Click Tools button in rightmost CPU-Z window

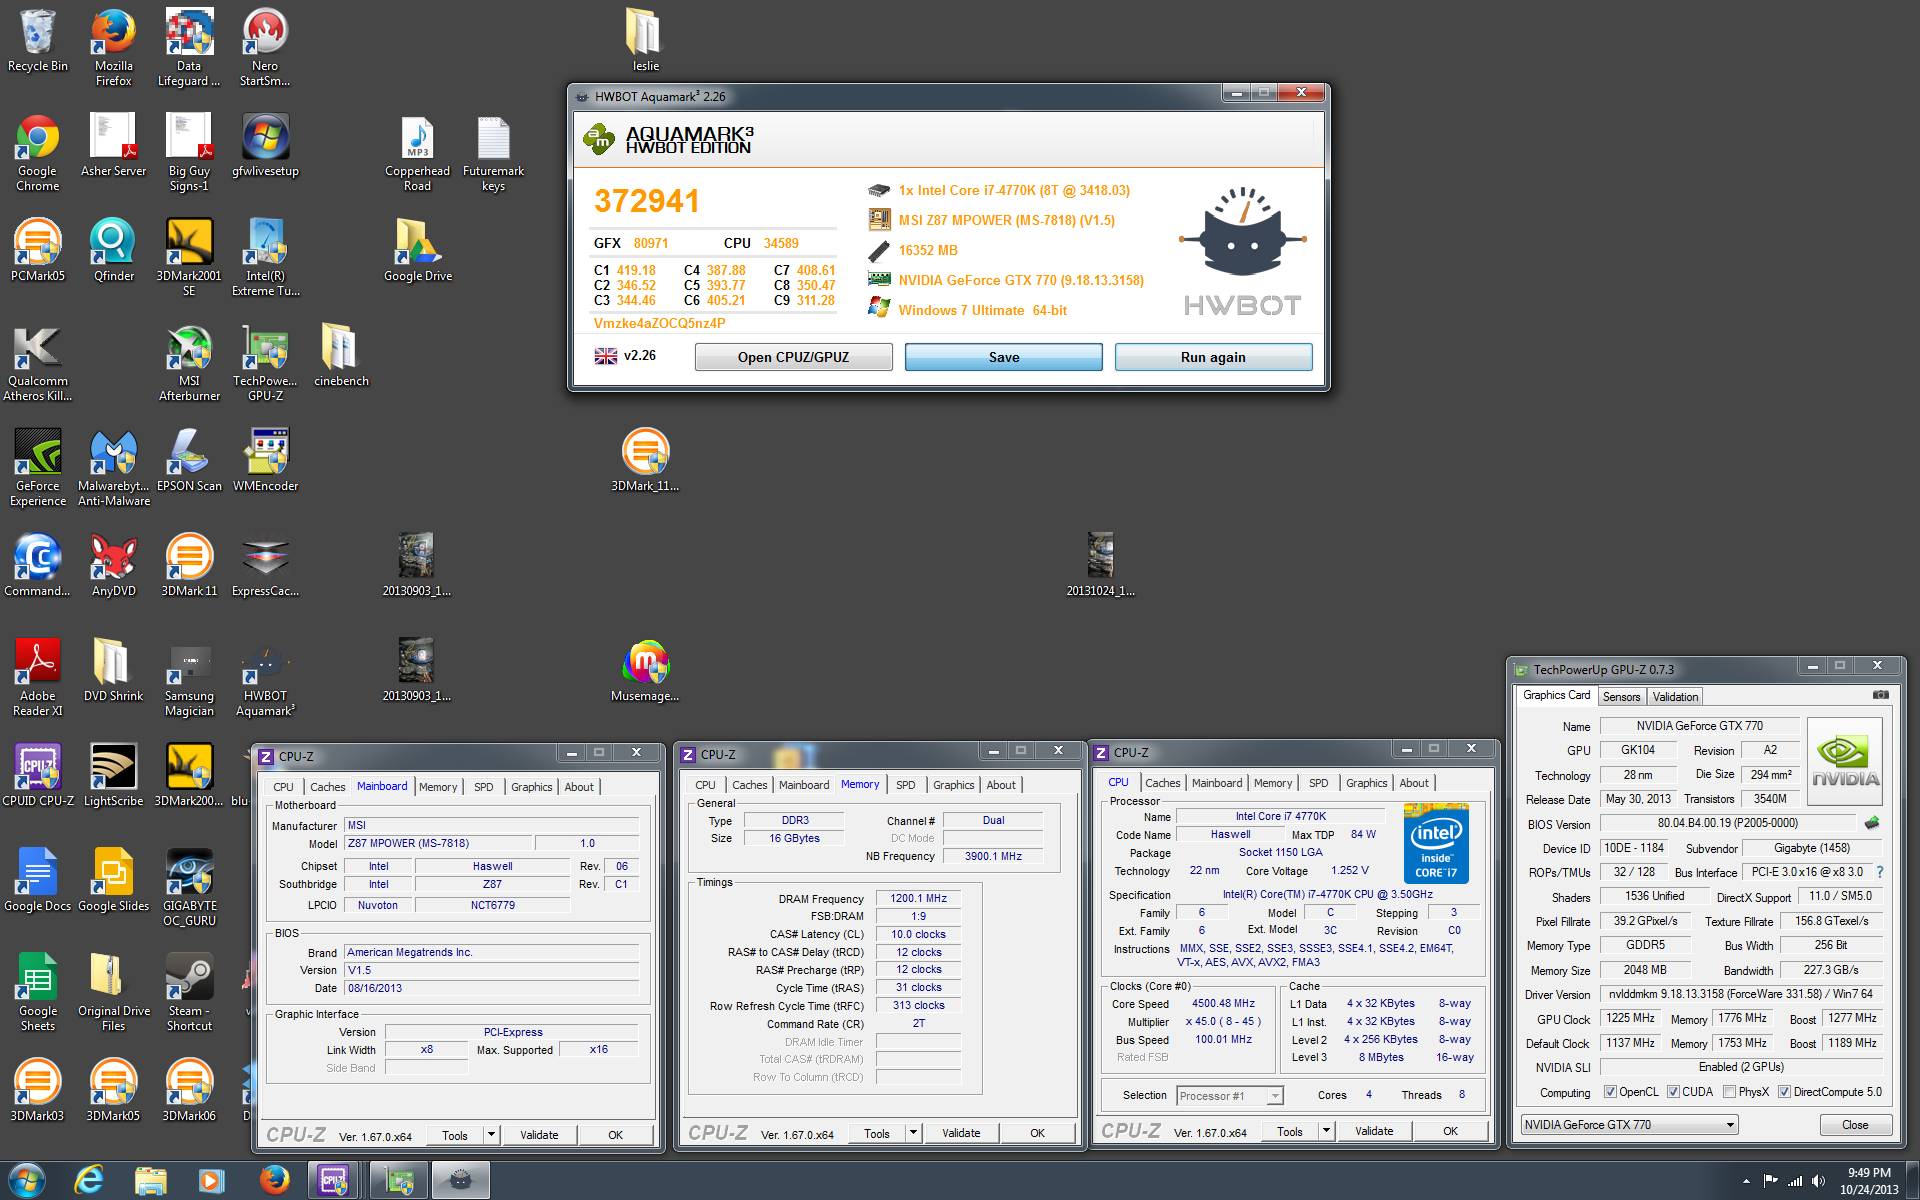tap(1290, 1131)
